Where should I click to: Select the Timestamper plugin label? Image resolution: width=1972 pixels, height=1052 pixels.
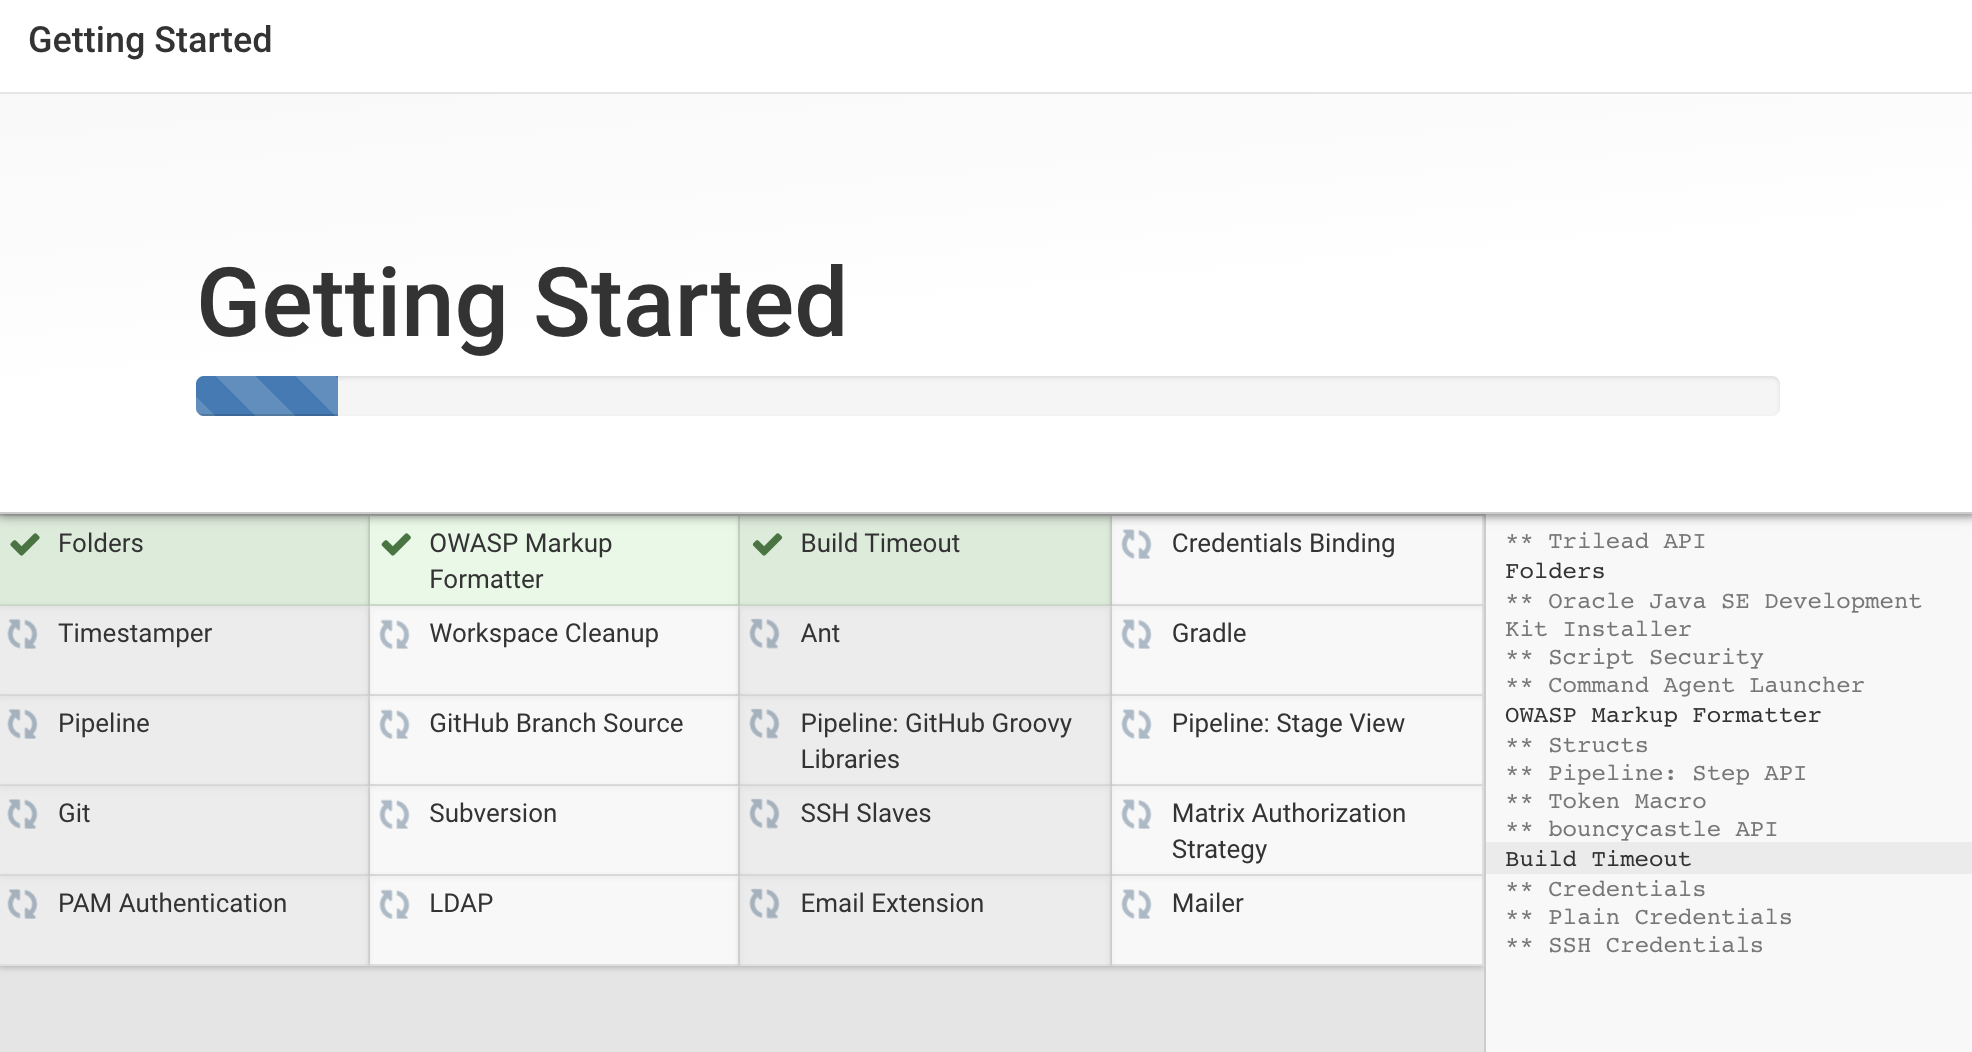point(135,634)
